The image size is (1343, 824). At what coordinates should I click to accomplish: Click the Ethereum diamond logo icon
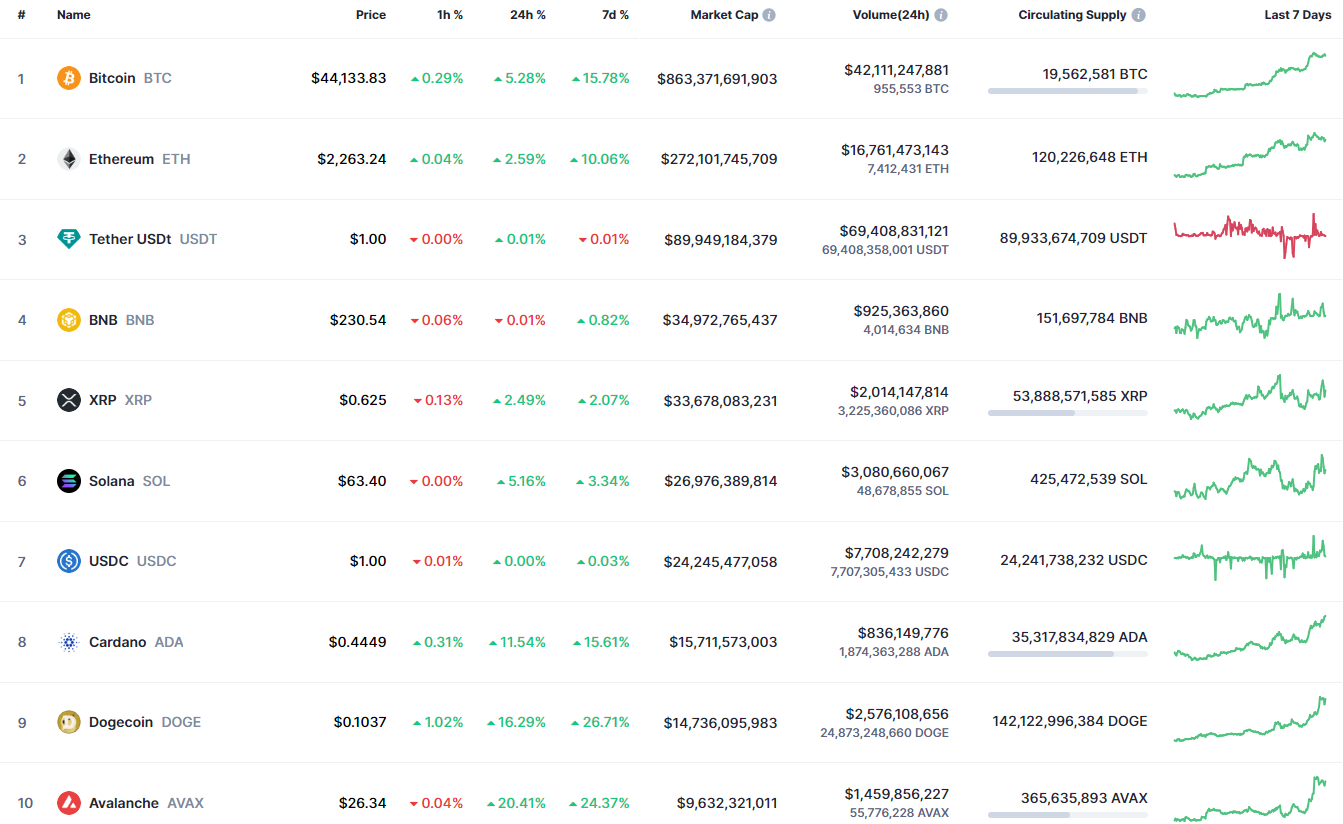68,159
